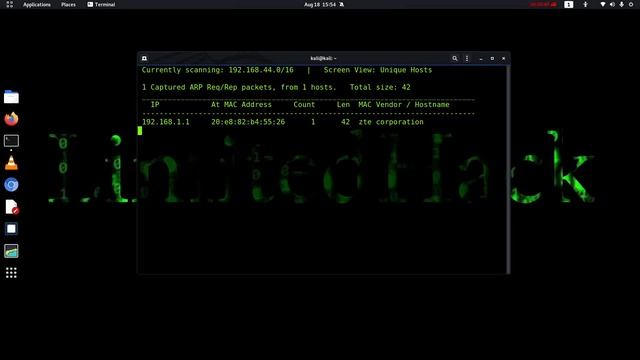Screen dimensions: 640x360
Task: Open the blue Chromium browser icon
Action: tap(11, 185)
